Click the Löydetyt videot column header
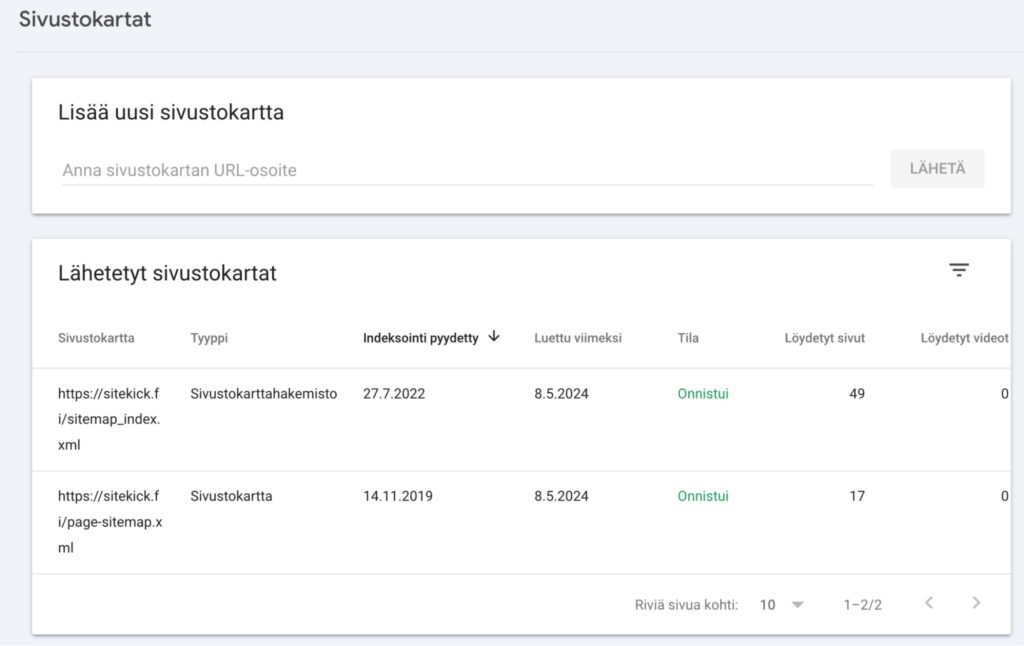The width and height of the screenshot is (1024, 646). [964, 338]
